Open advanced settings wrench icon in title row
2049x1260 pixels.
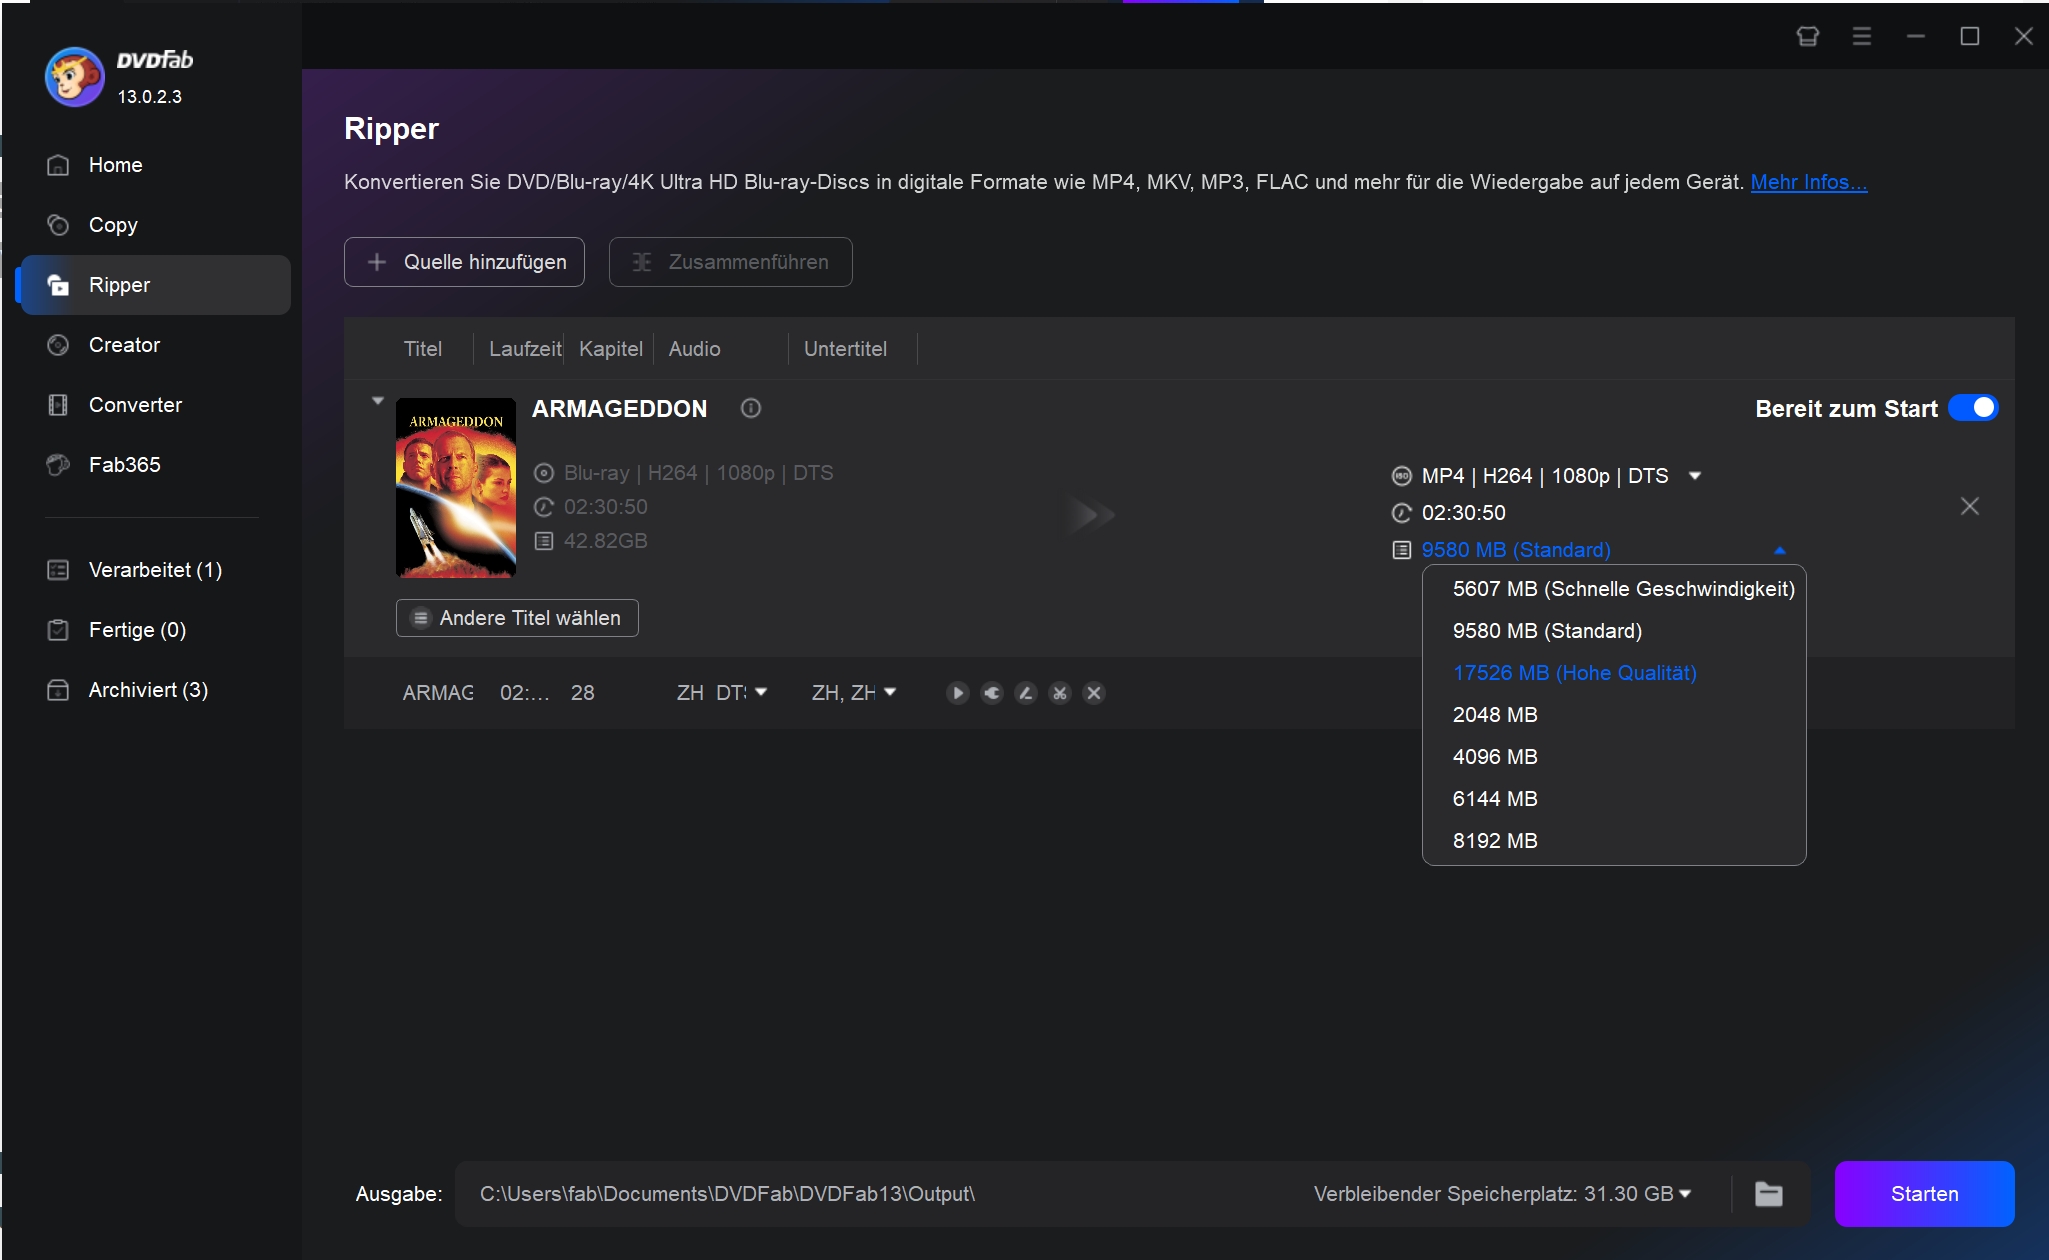coord(992,693)
